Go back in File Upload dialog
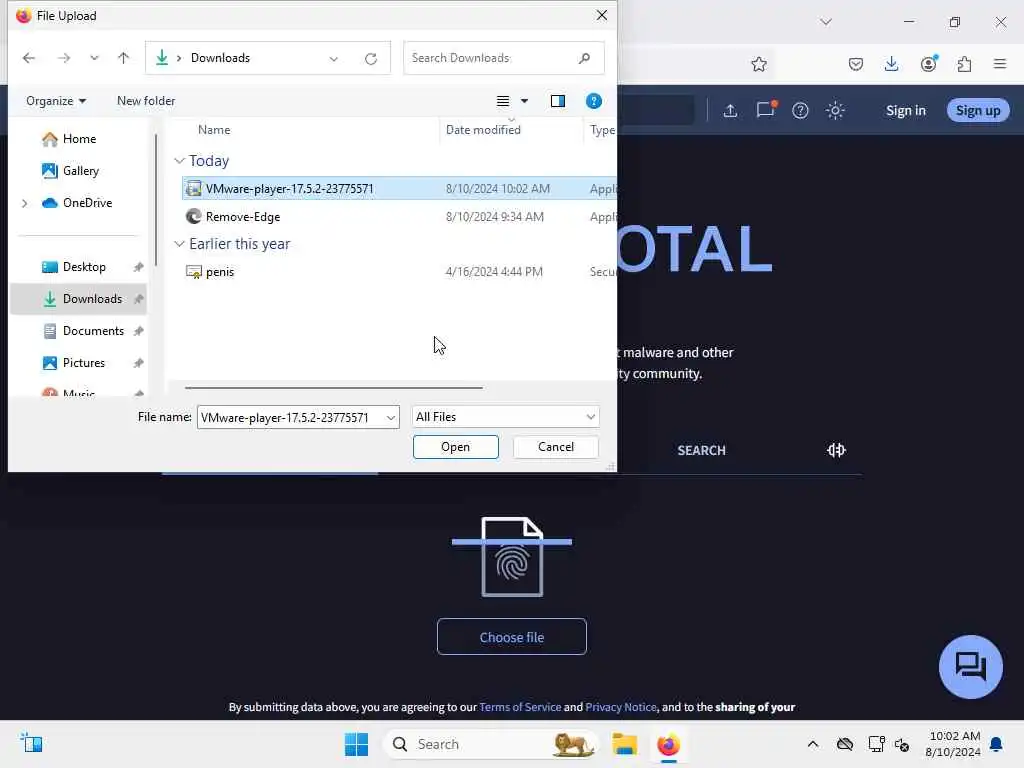 point(29,58)
